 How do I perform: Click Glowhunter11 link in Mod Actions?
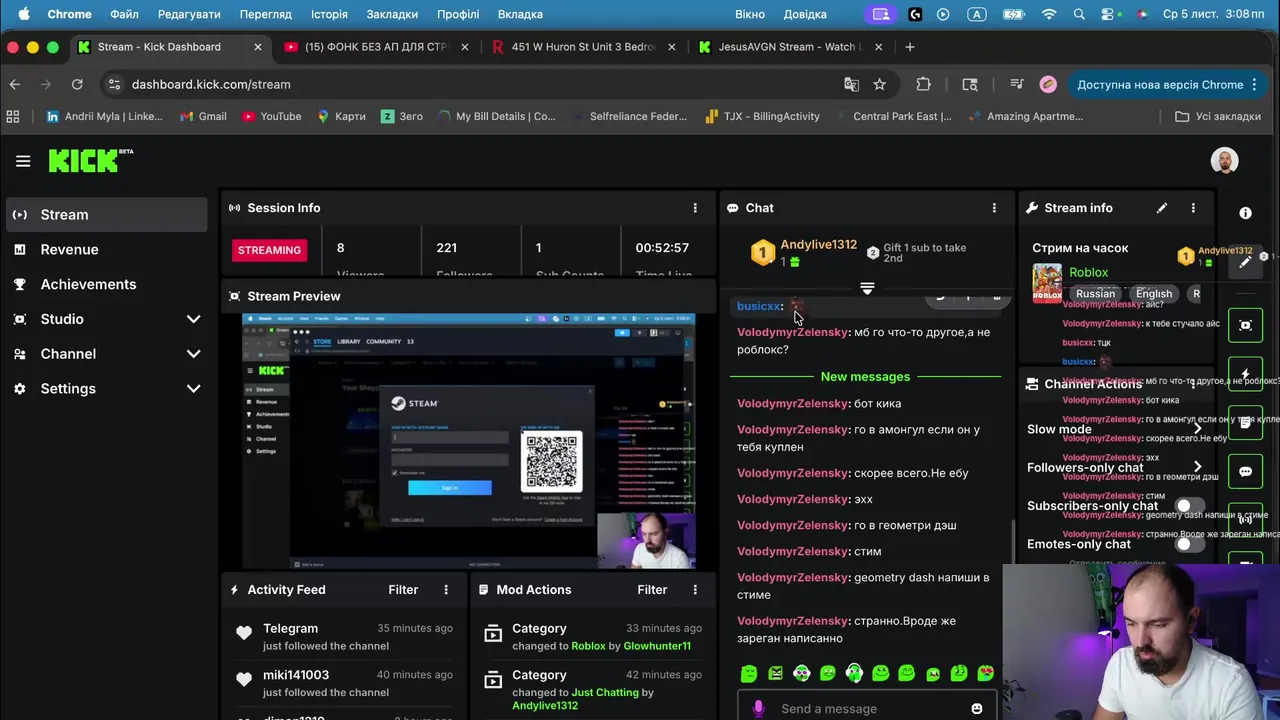coord(657,646)
